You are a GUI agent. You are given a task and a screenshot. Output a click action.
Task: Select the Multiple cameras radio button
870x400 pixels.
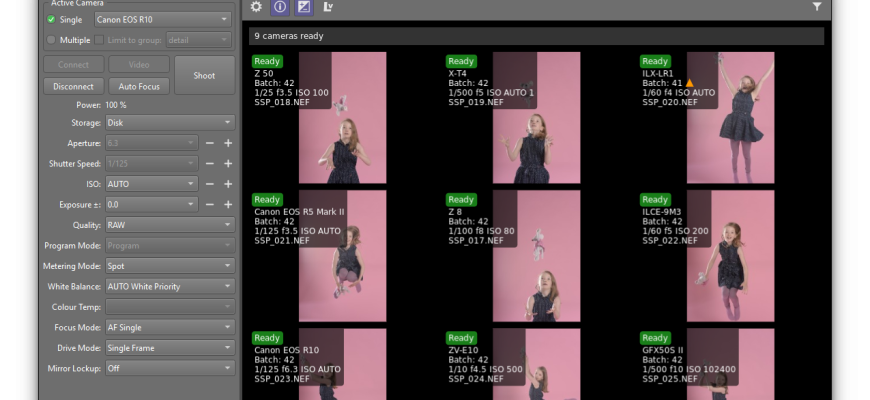tap(52, 40)
